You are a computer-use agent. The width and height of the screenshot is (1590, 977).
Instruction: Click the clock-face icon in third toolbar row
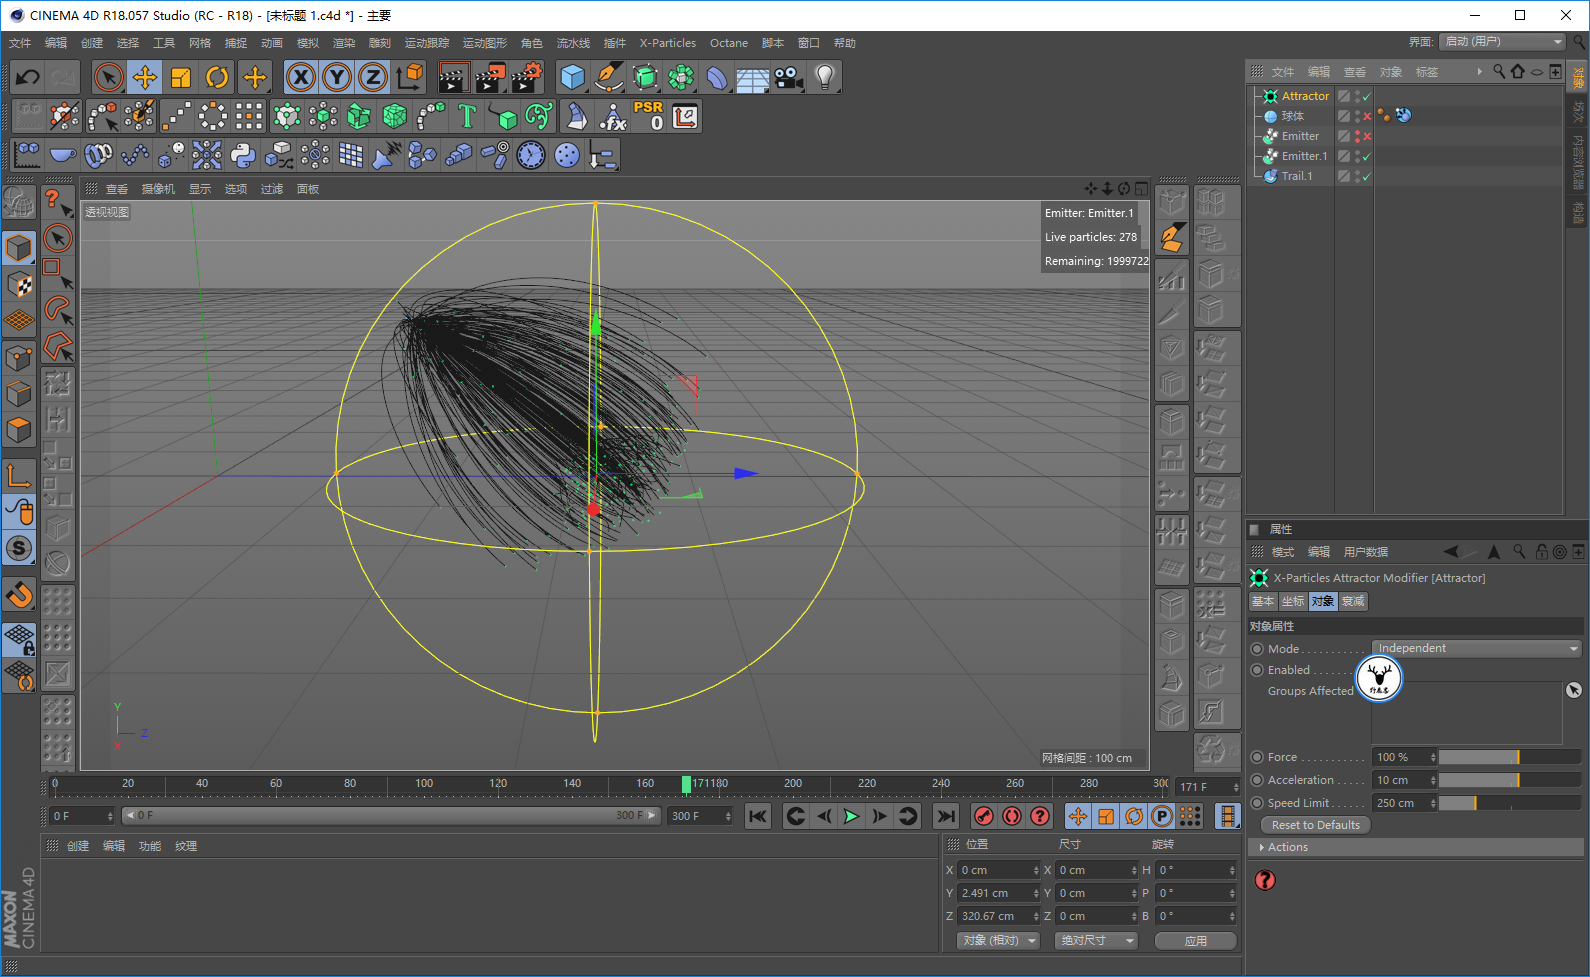click(531, 155)
